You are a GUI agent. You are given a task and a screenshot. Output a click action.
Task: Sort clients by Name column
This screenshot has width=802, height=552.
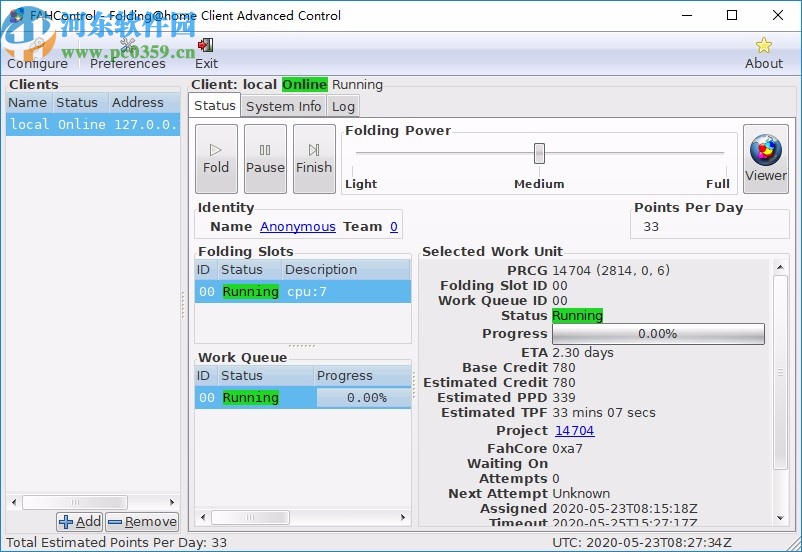point(28,102)
